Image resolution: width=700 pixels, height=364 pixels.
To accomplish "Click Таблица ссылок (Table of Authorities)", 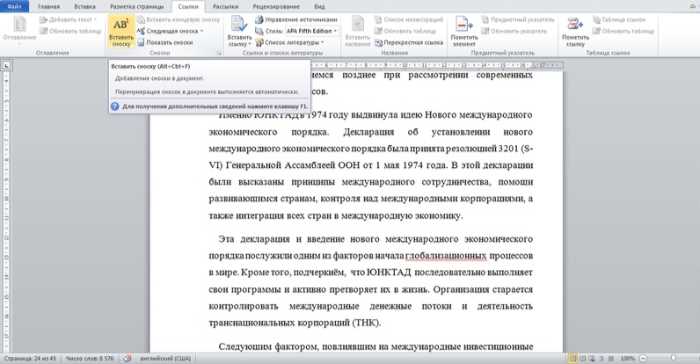I will coord(619,20).
